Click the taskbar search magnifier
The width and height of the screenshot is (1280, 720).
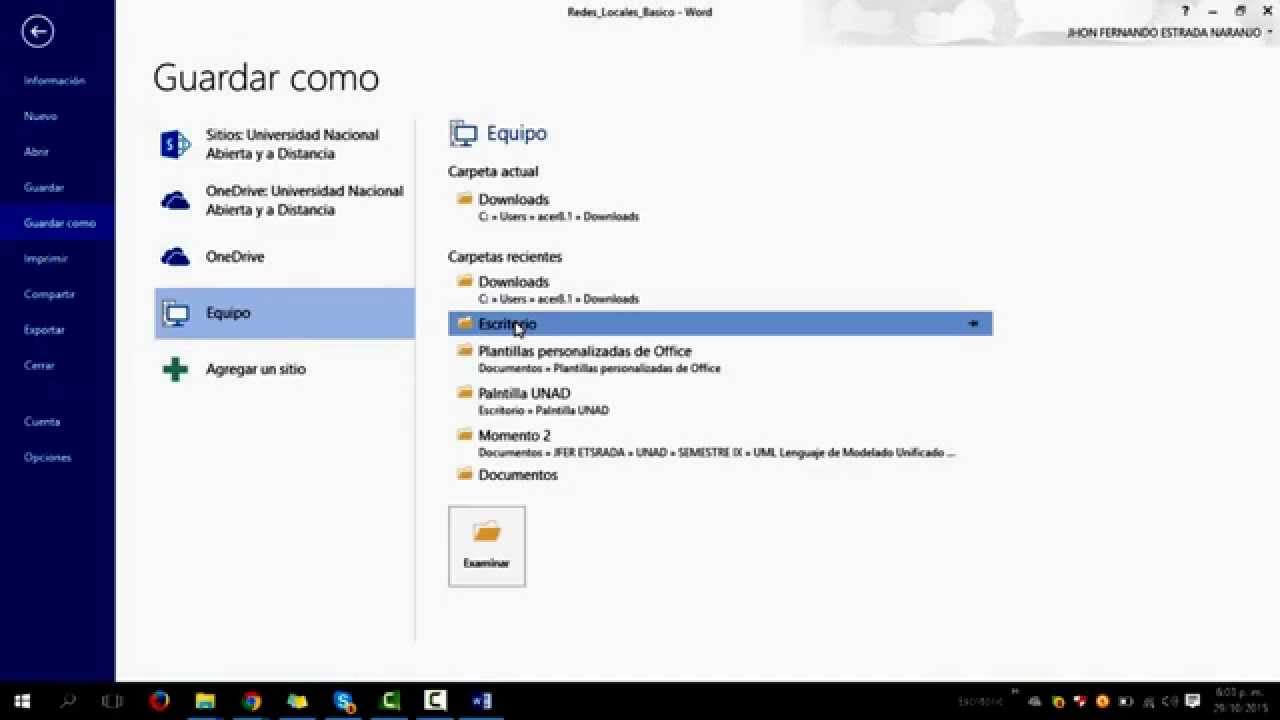pos(68,701)
